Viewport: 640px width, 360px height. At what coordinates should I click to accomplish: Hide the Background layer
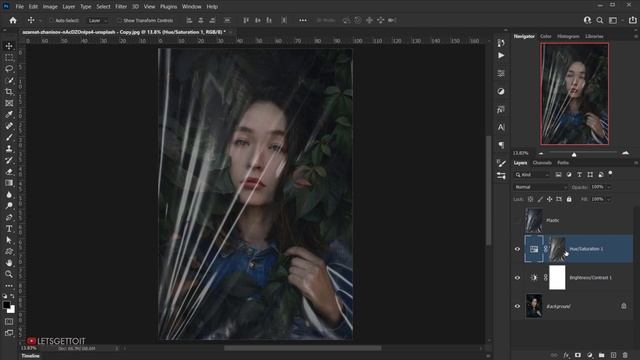517,306
